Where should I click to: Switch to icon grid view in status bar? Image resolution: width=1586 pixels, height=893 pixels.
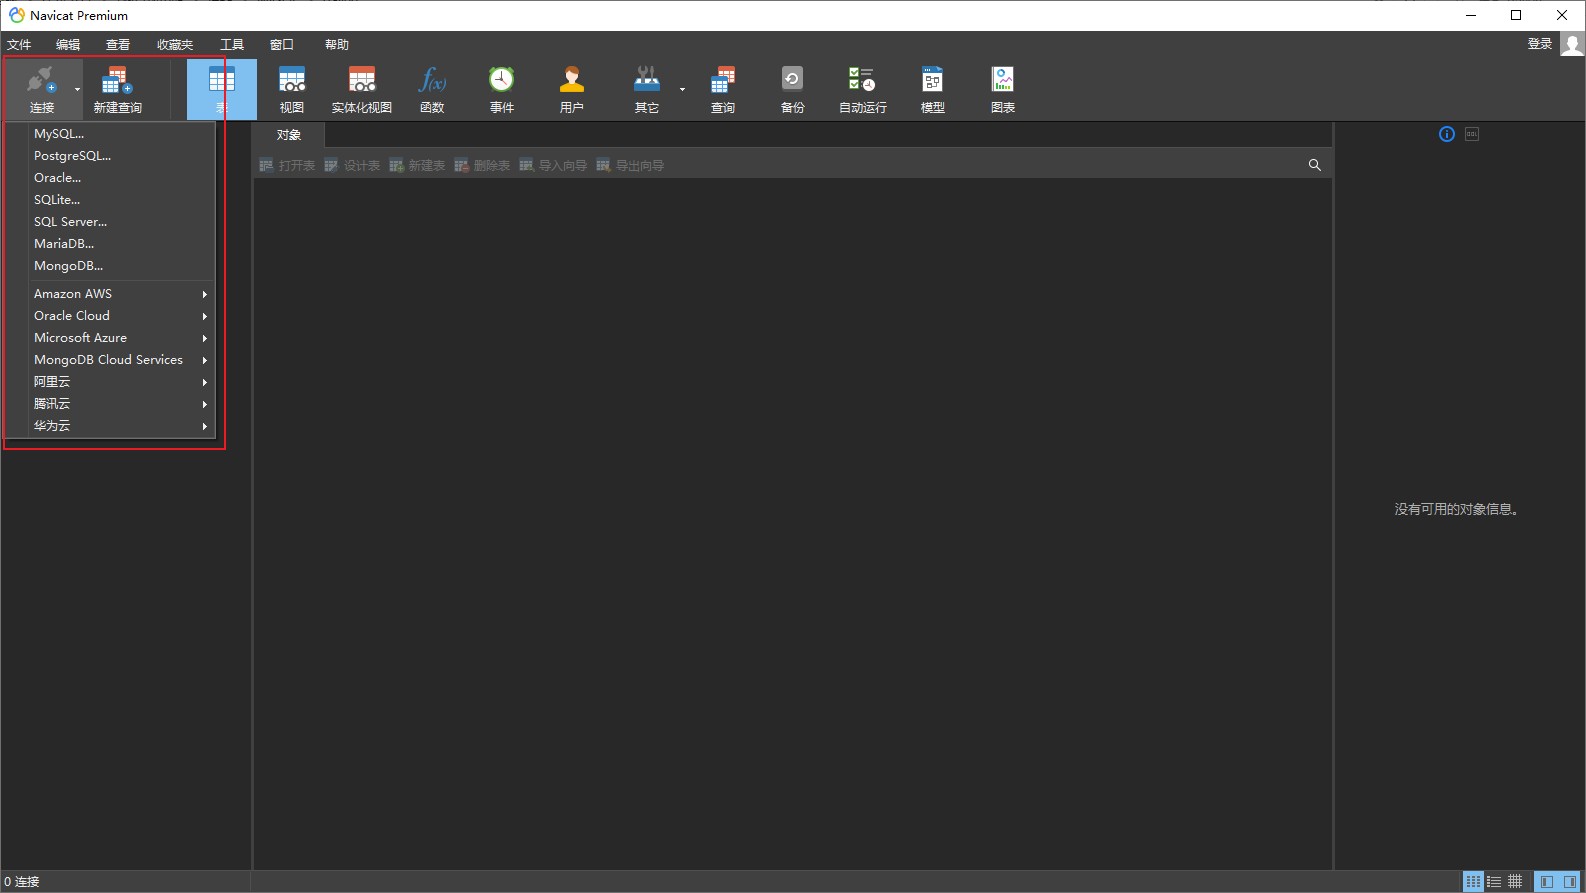click(1473, 882)
